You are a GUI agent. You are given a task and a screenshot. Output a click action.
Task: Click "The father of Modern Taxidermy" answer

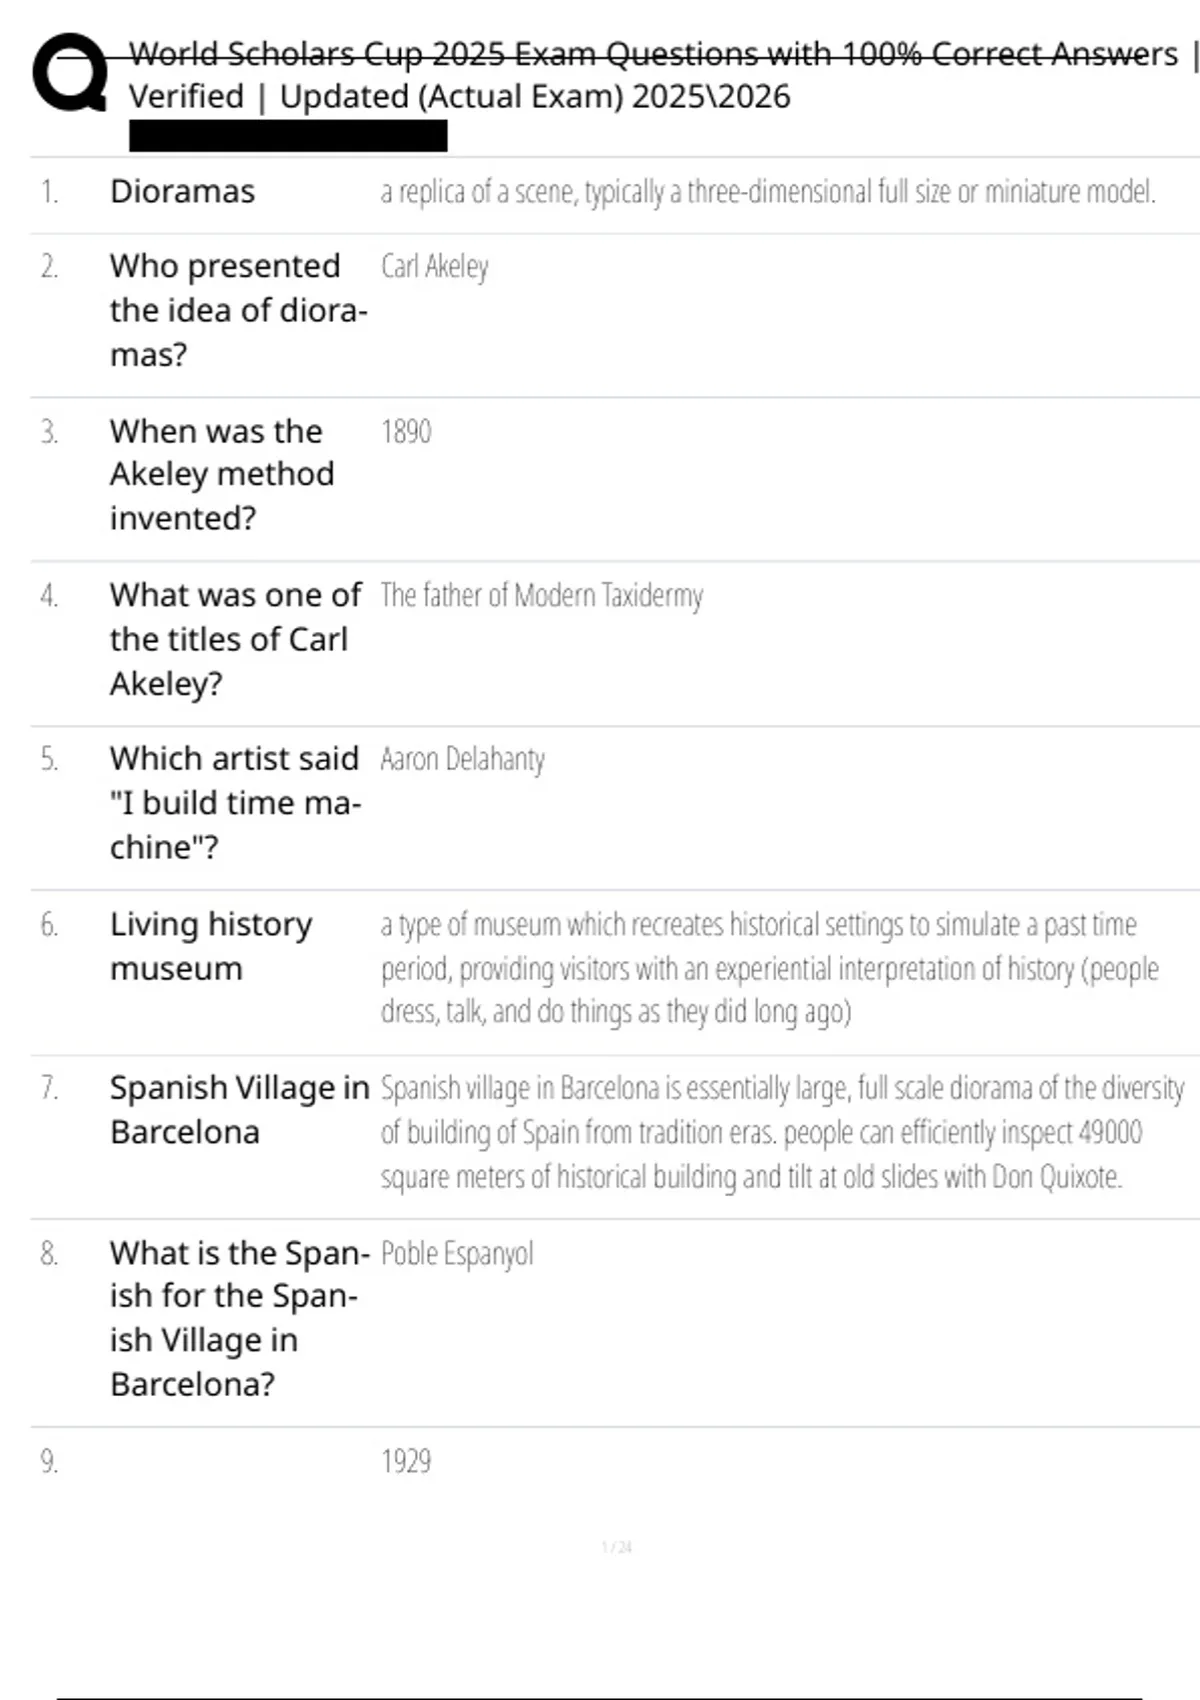coord(541,596)
